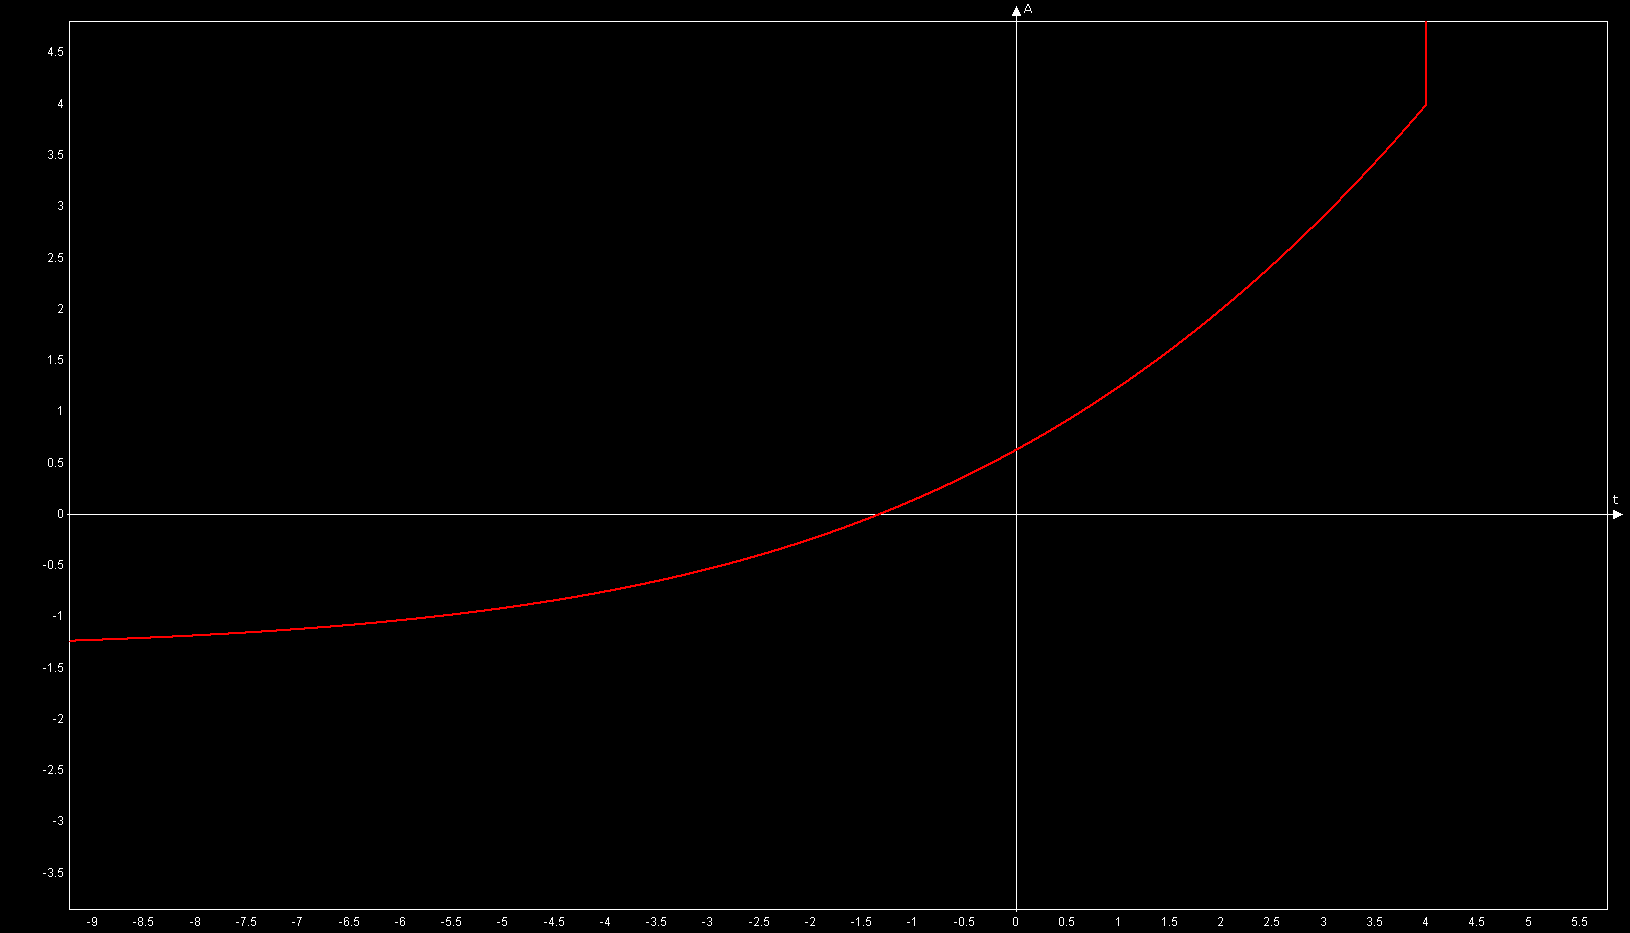This screenshot has width=1630, height=933.
Task: Click the -5 tick label on the bottom scale
Action: click(x=502, y=922)
